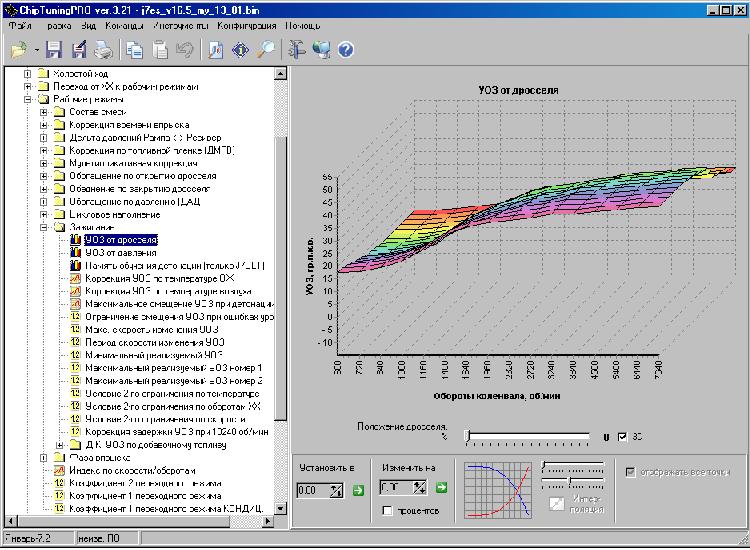Click the Search magnifier toolbar icon
The width and height of the screenshot is (750, 550).
(268, 49)
